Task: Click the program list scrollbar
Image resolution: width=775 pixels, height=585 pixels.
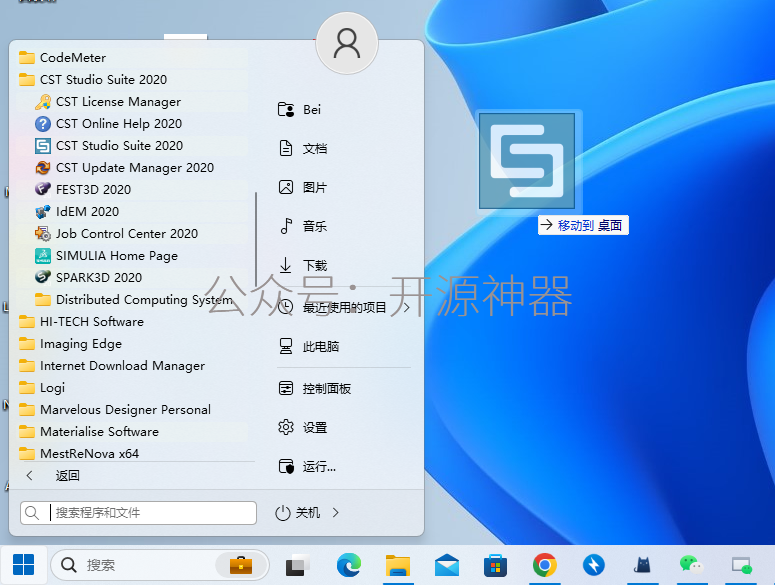Action: pos(256,240)
